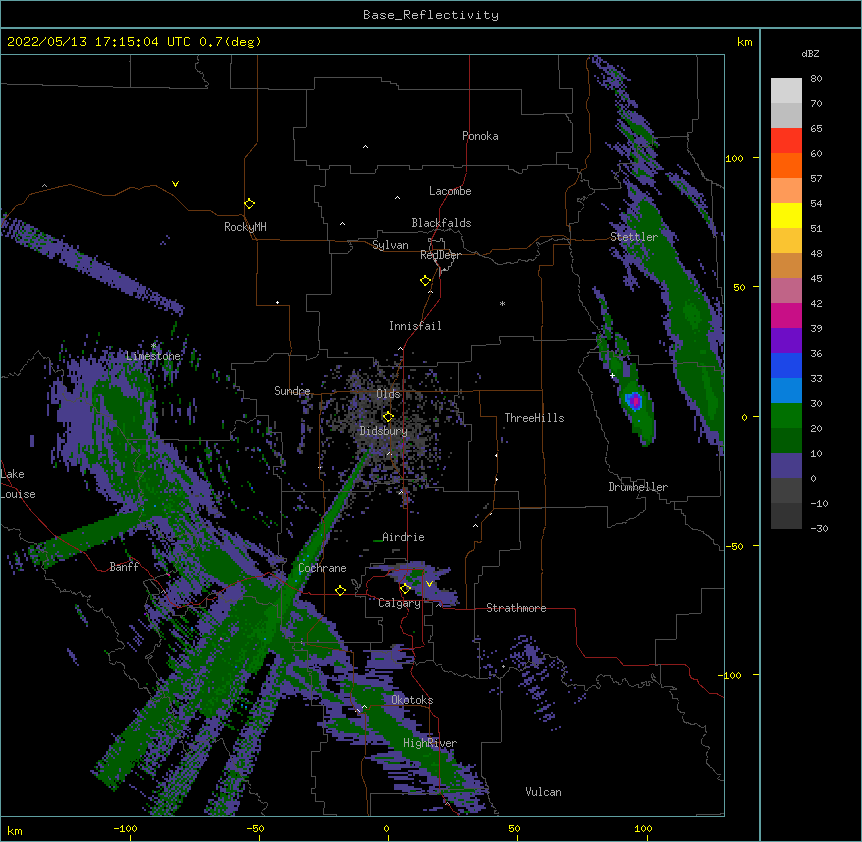The width and height of the screenshot is (862, 842).
Task: Select the Airdrie label
Action: (x=403, y=537)
